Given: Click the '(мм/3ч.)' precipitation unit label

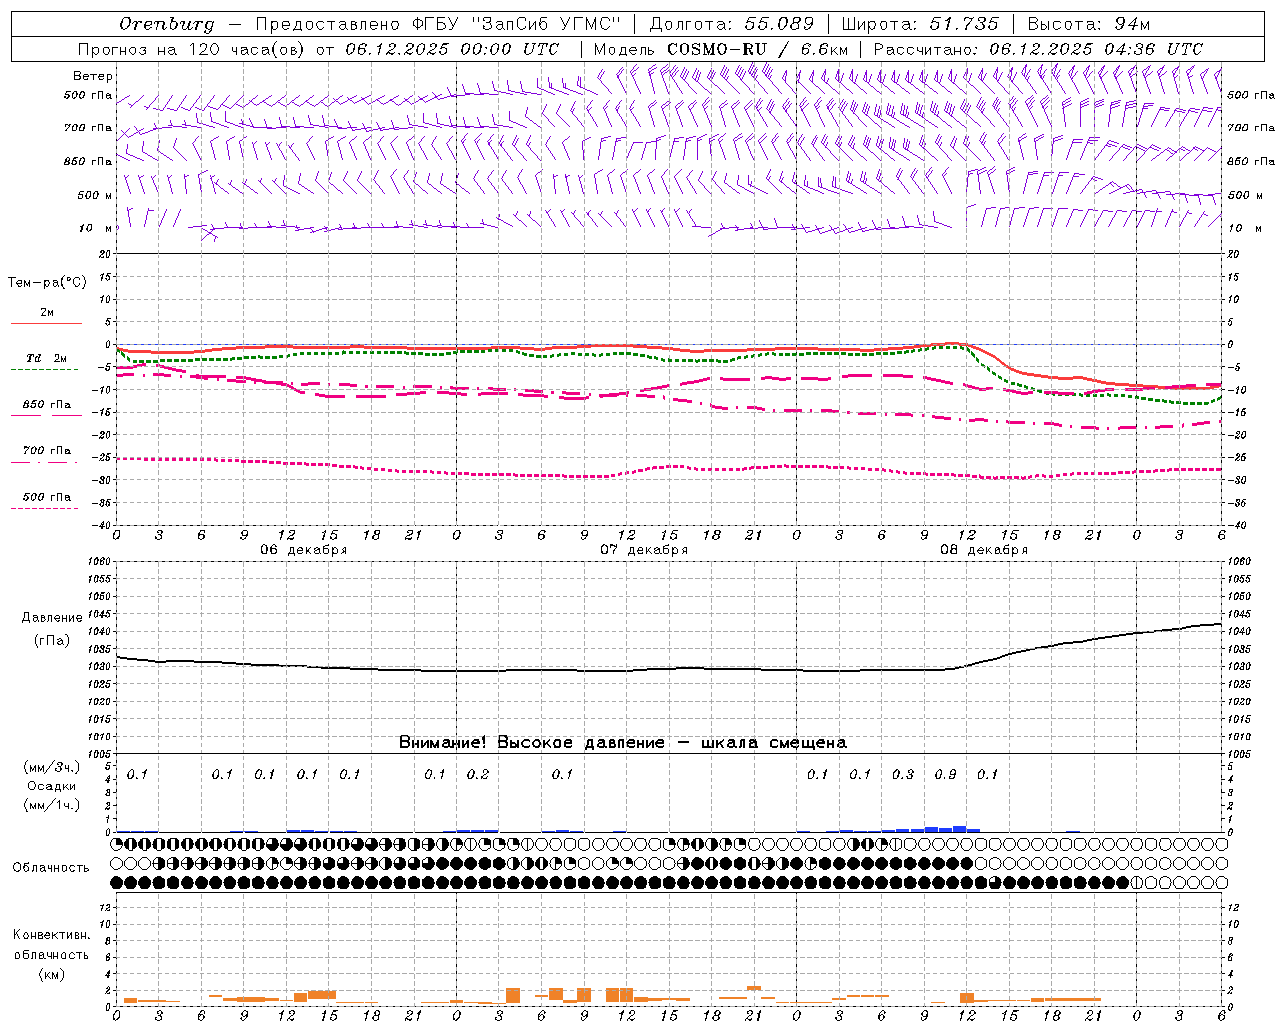Looking at the screenshot, I should (x=52, y=767).
